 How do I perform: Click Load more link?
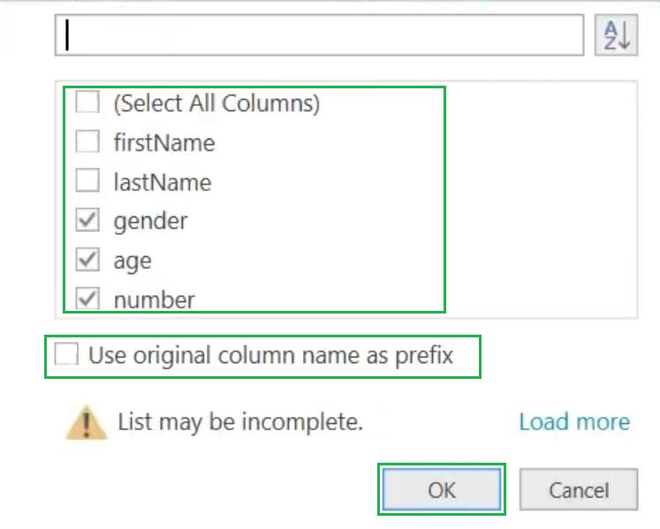pyautogui.click(x=574, y=422)
